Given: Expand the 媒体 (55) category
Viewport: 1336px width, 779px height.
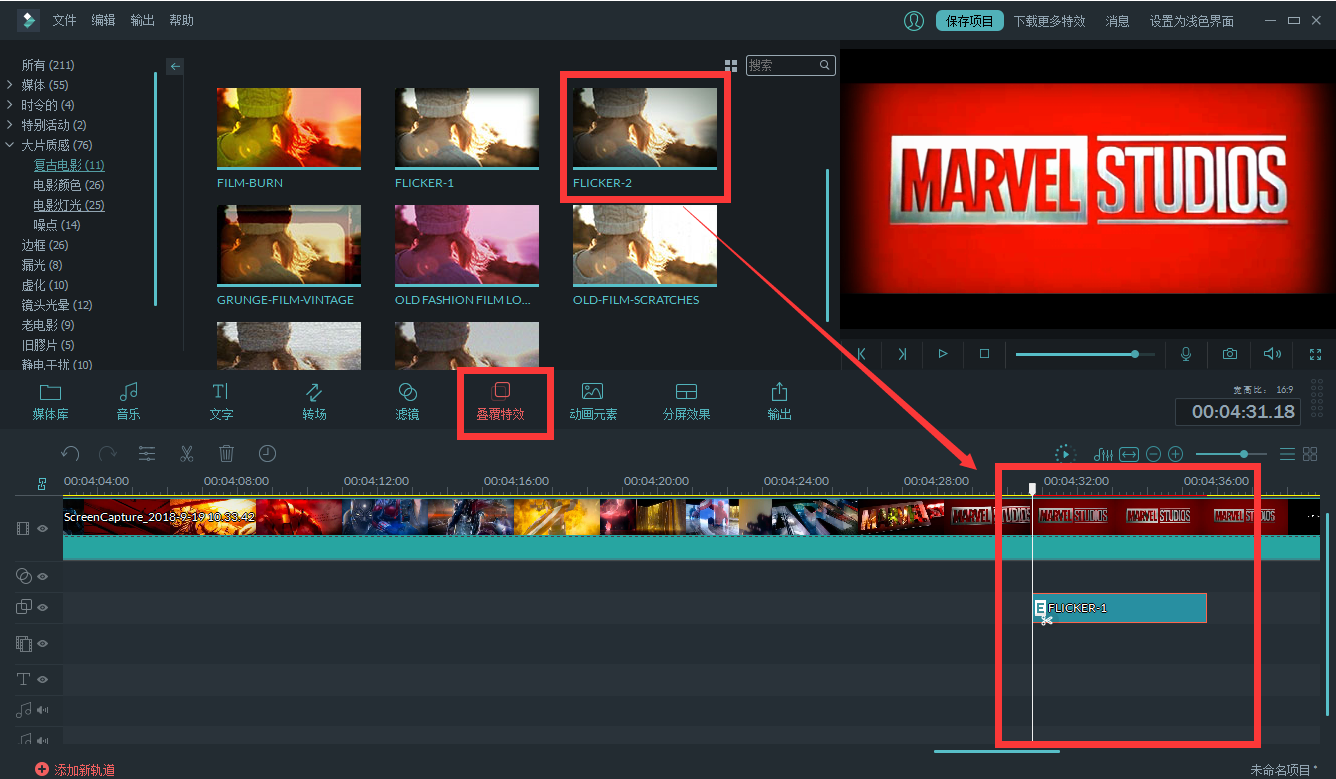Looking at the screenshot, I should pyautogui.click(x=9, y=85).
